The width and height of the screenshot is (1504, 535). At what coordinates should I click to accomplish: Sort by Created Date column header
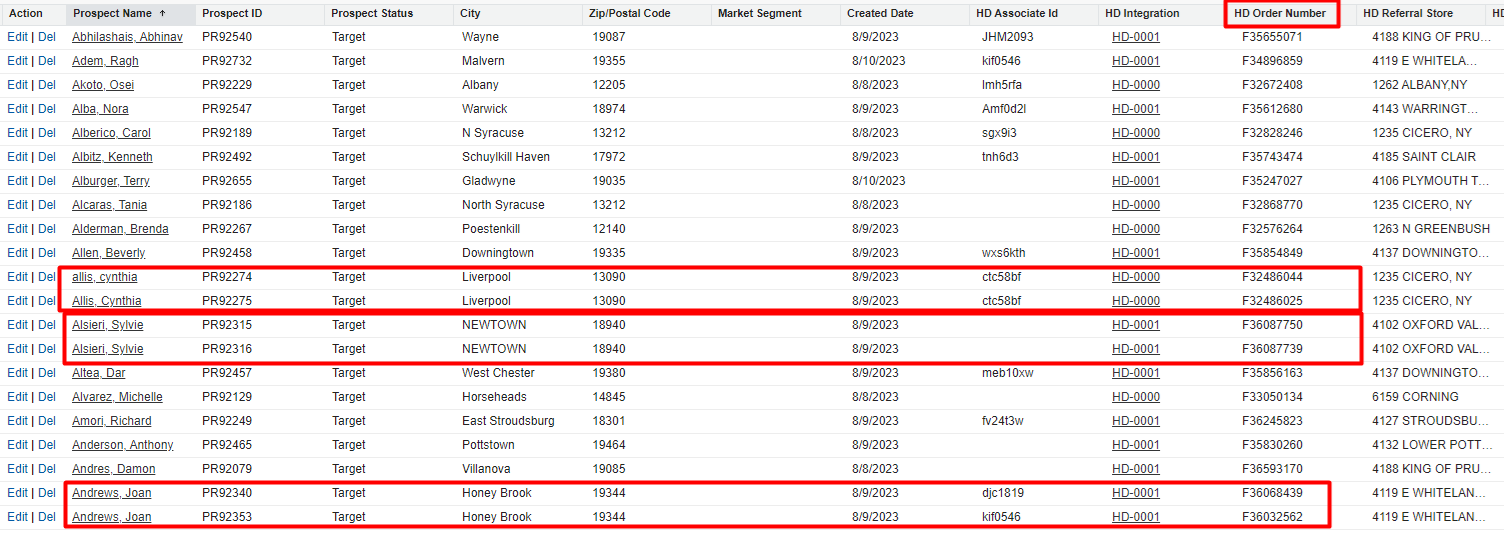tap(880, 13)
